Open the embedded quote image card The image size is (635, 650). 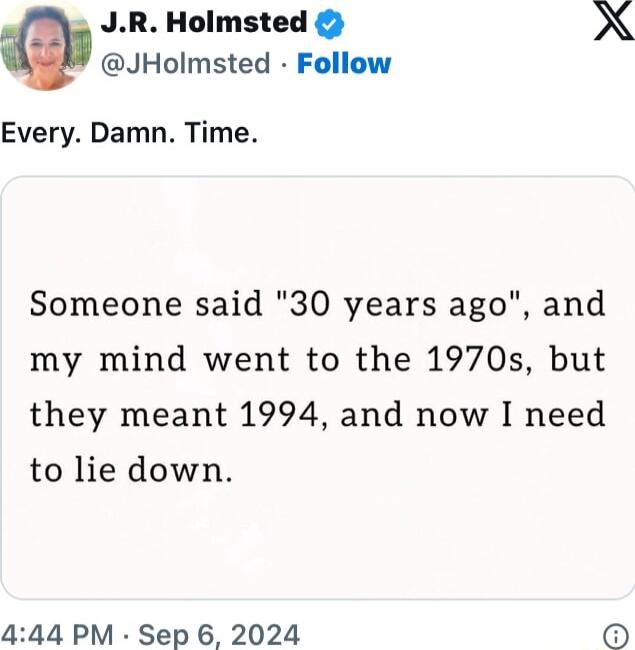(318, 388)
